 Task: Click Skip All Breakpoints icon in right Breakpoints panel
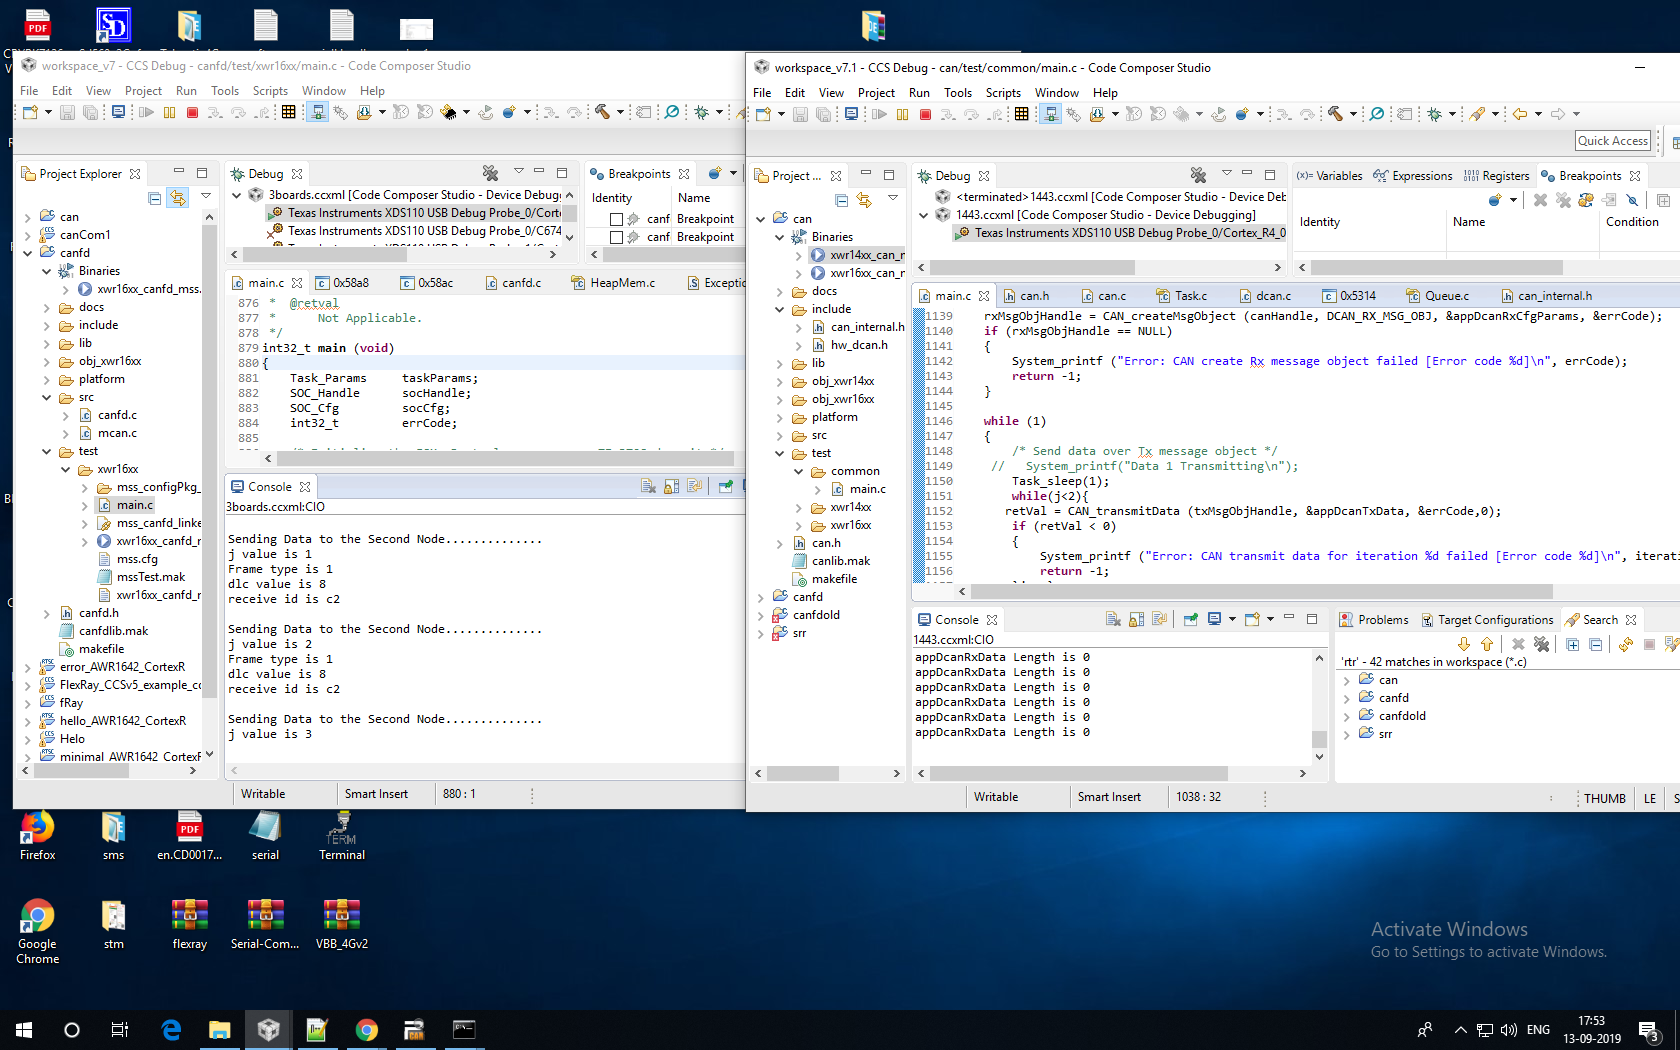coord(1632,200)
